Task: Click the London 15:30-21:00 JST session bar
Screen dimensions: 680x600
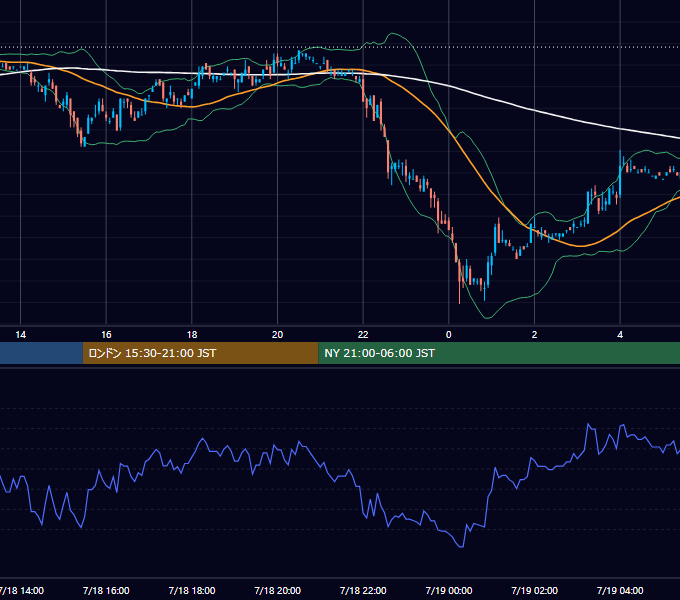Action: 200,353
